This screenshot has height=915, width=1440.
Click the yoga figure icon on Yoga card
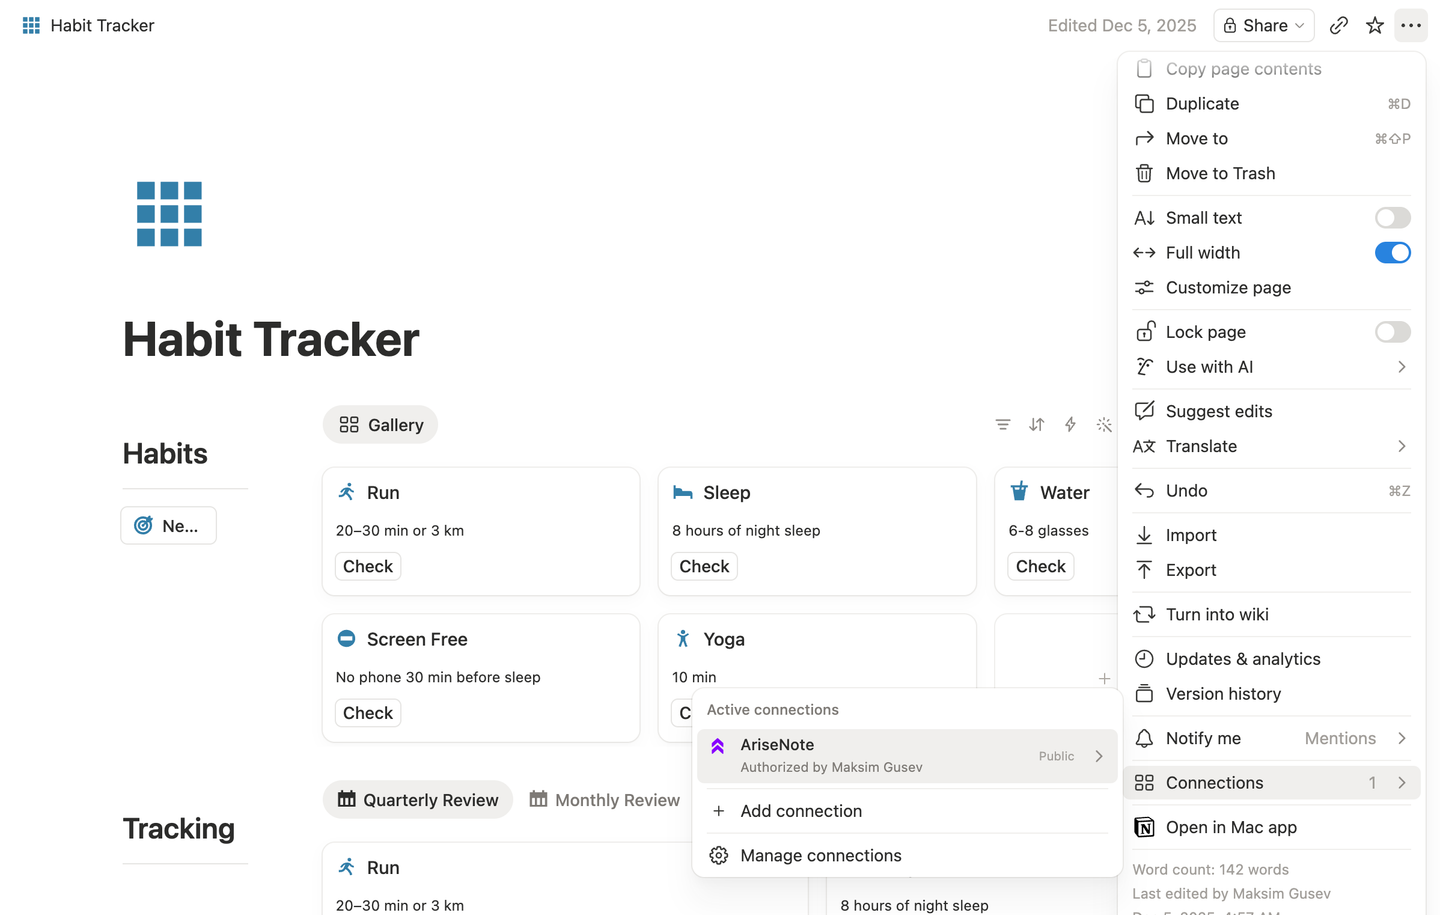683,639
